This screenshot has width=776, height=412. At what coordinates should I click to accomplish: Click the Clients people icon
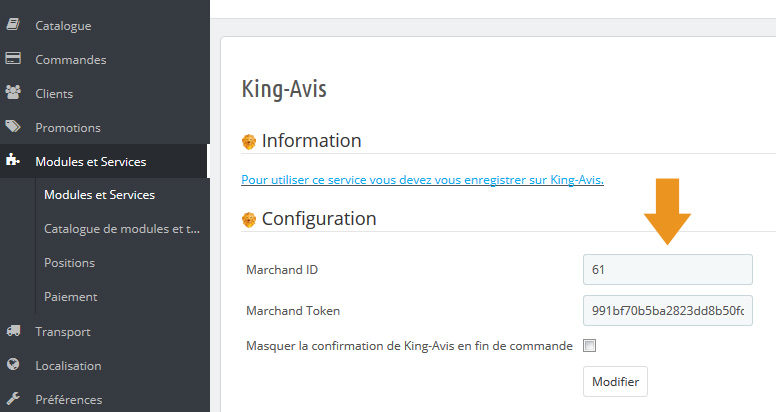pyautogui.click(x=13, y=92)
